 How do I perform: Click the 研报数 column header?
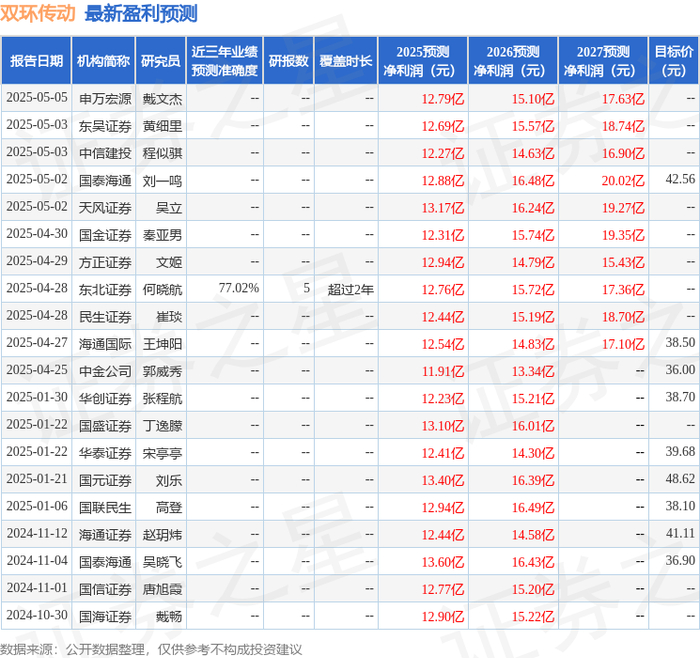pyautogui.click(x=288, y=61)
